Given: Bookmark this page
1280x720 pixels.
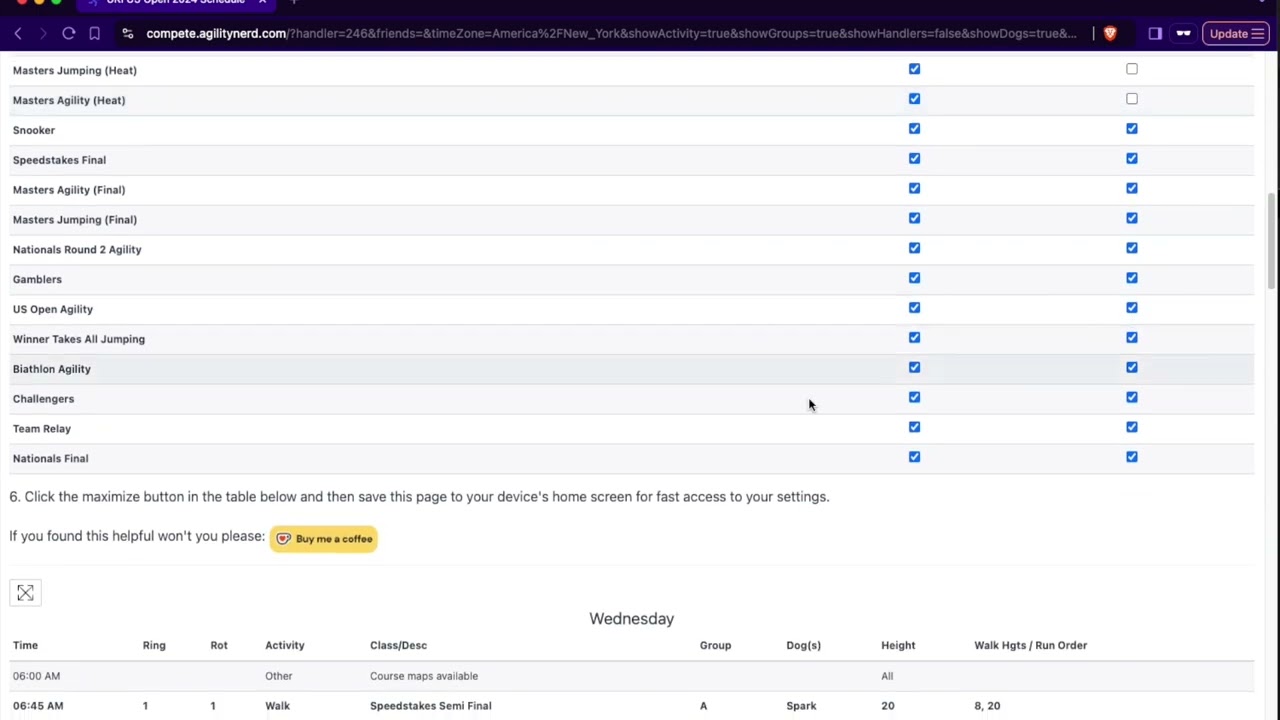Looking at the screenshot, I should (94, 34).
